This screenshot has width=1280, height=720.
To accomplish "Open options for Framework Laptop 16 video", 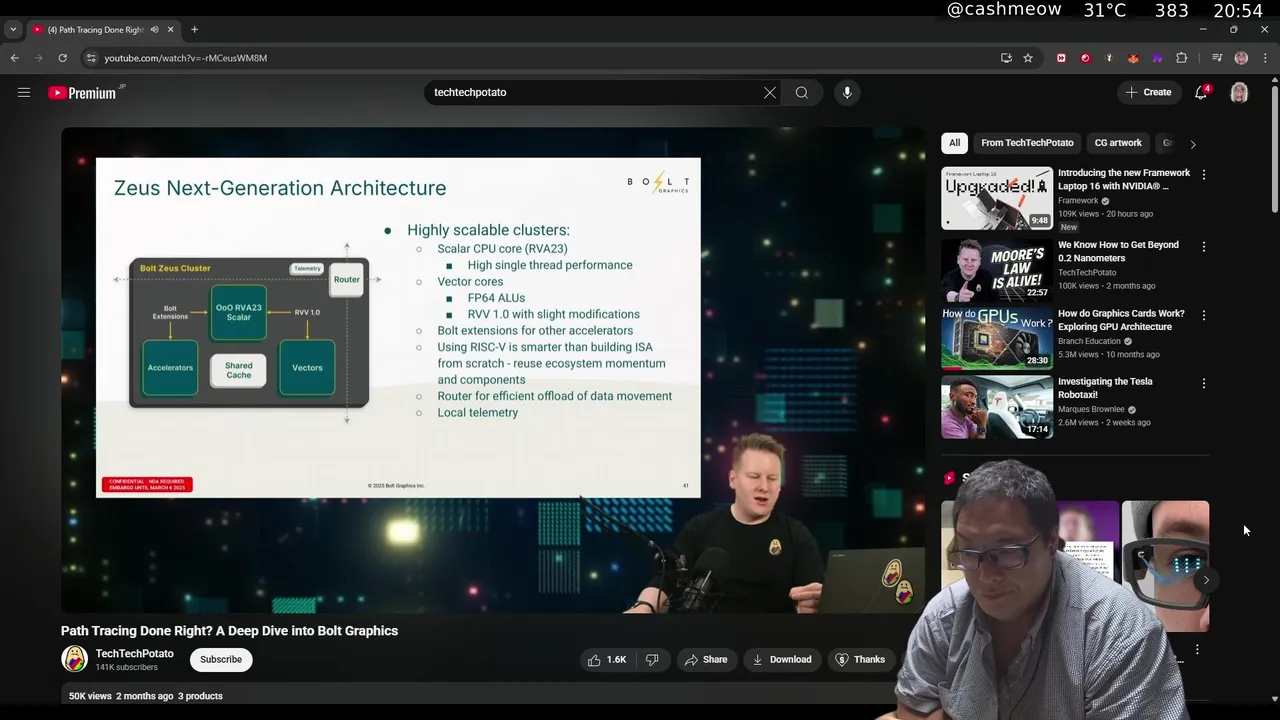I will coord(1203,174).
